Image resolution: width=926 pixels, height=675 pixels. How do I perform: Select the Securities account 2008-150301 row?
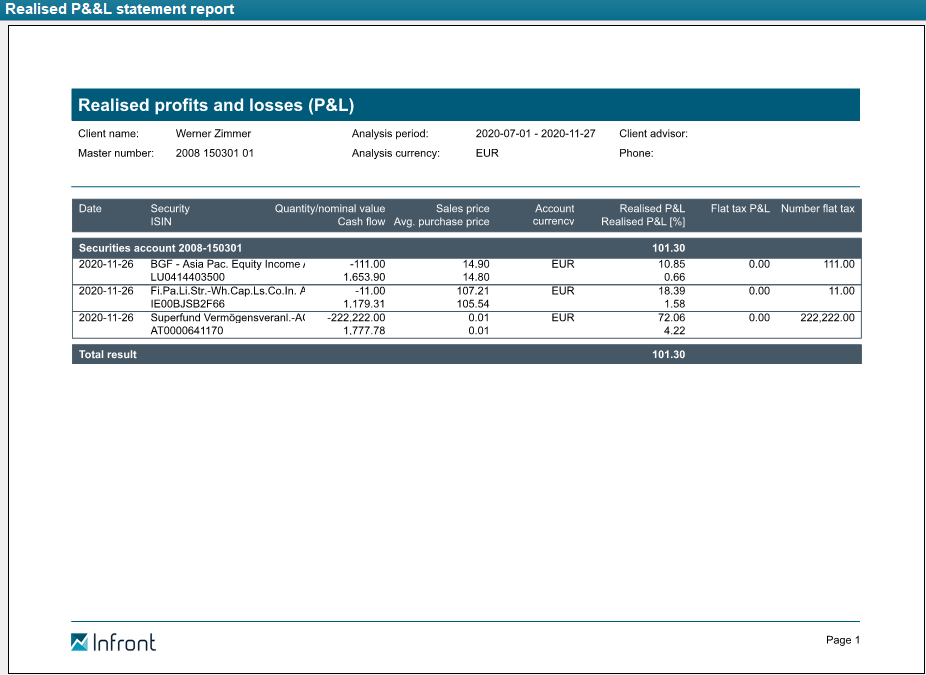(x=160, y=247)
